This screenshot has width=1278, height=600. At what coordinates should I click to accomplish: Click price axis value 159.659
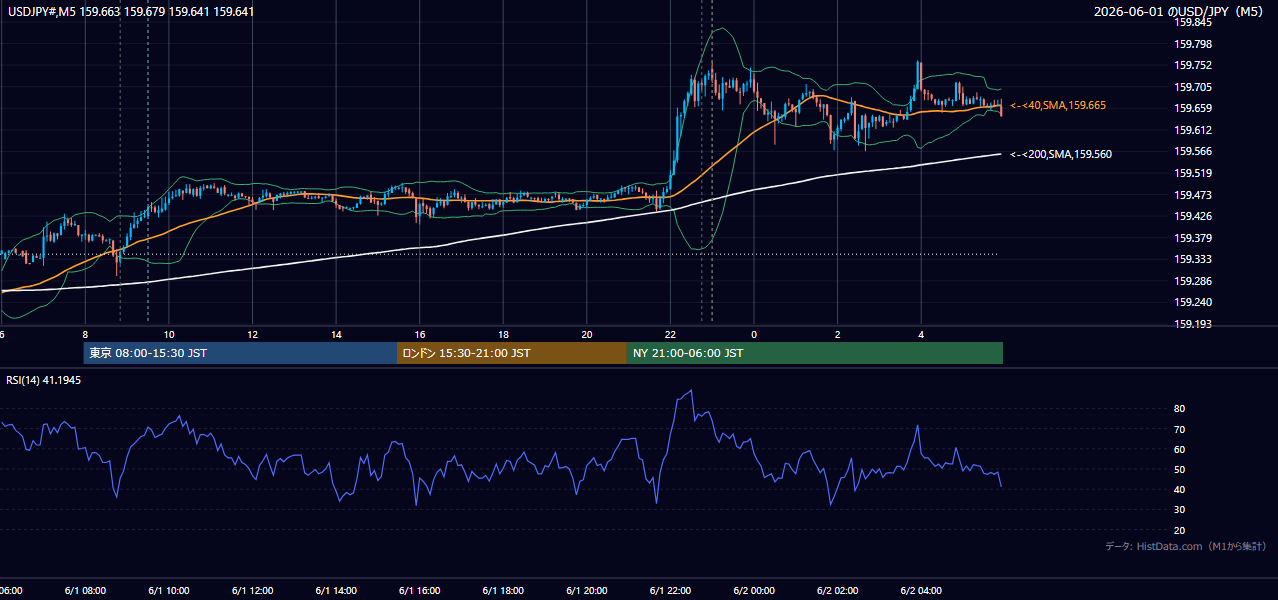click(x=1194, y=108)
